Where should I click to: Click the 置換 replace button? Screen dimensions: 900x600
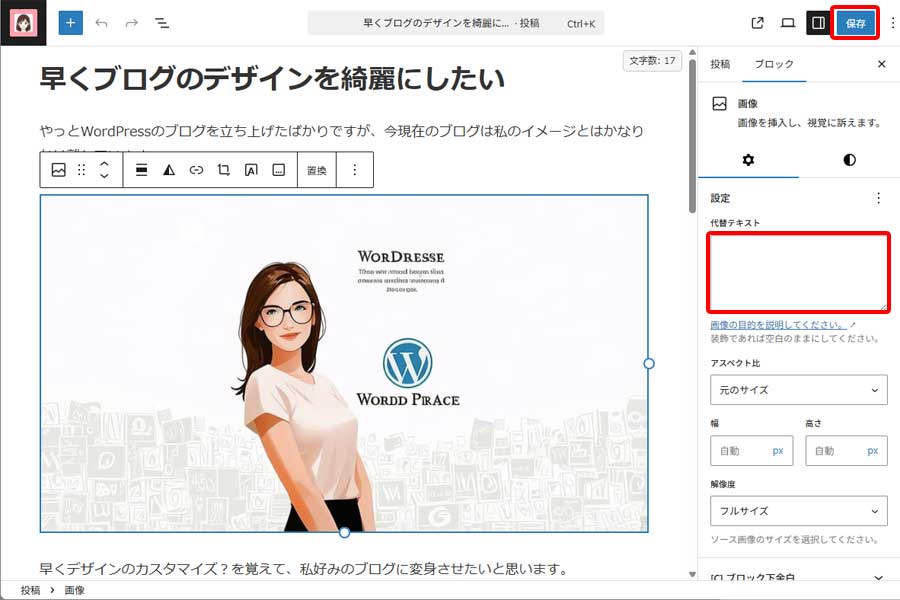[x=316, y=170]
